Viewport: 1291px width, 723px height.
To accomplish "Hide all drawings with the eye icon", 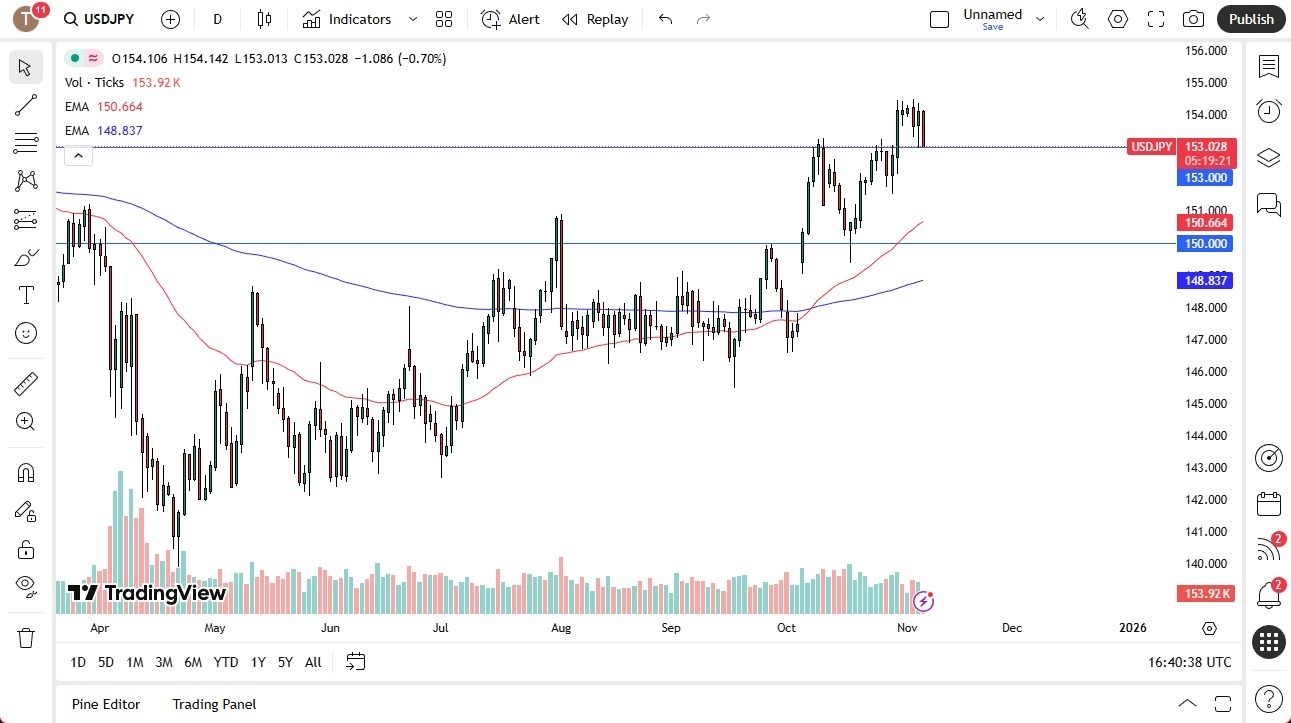I will 26,587.
